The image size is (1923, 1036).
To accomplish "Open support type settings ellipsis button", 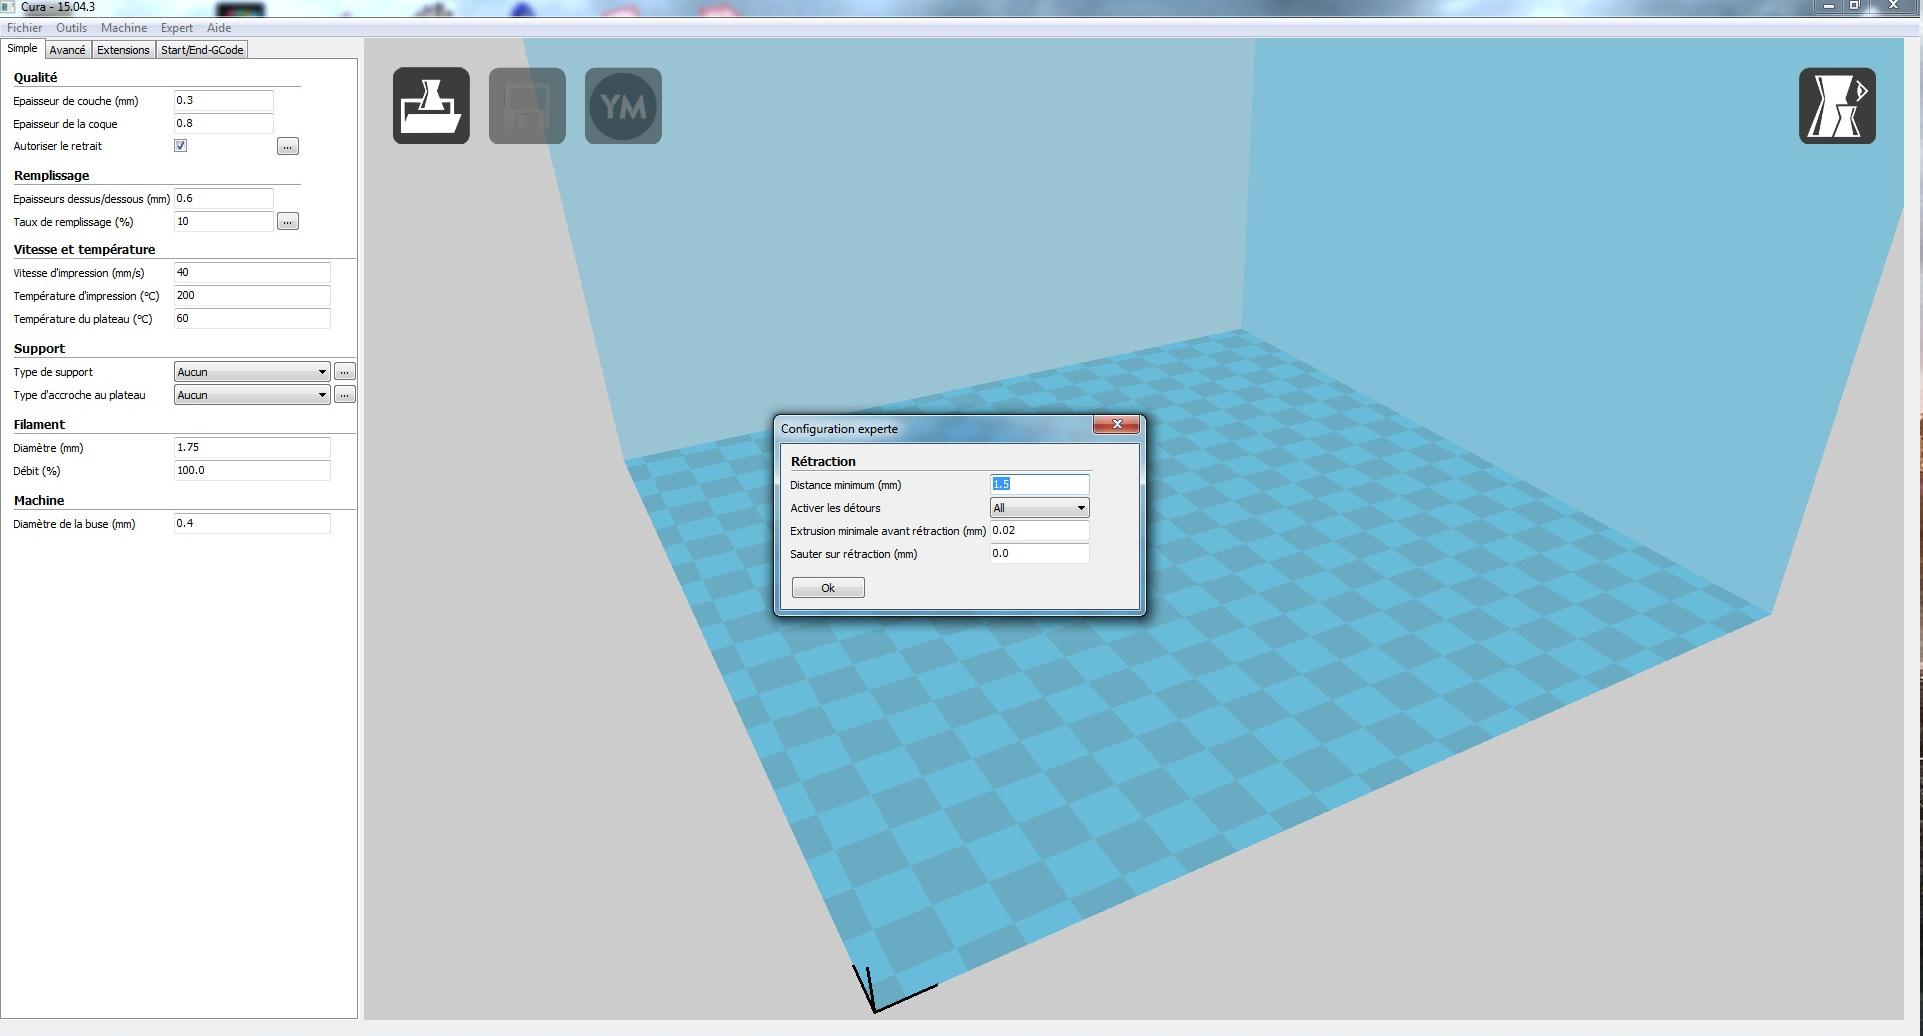I will coord(344,372).
